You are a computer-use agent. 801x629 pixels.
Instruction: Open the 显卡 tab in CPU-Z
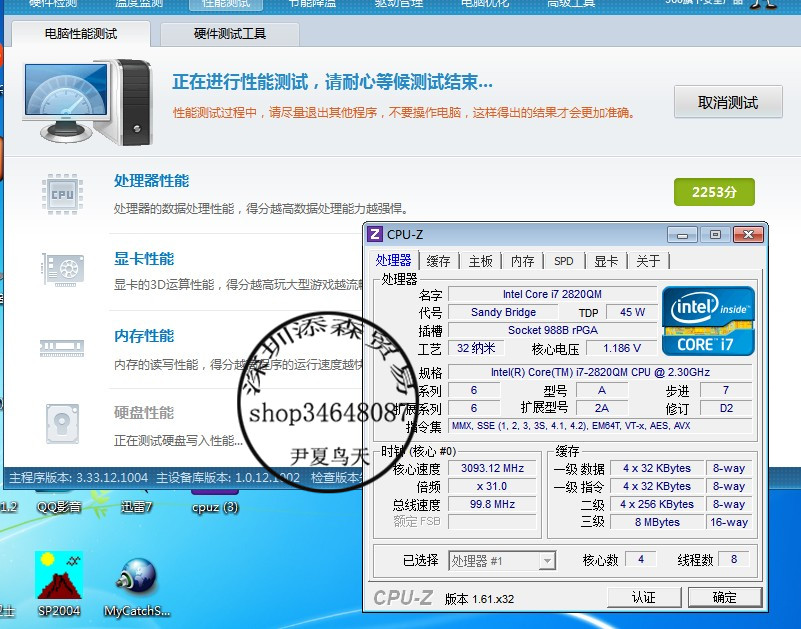click(606, 261)
